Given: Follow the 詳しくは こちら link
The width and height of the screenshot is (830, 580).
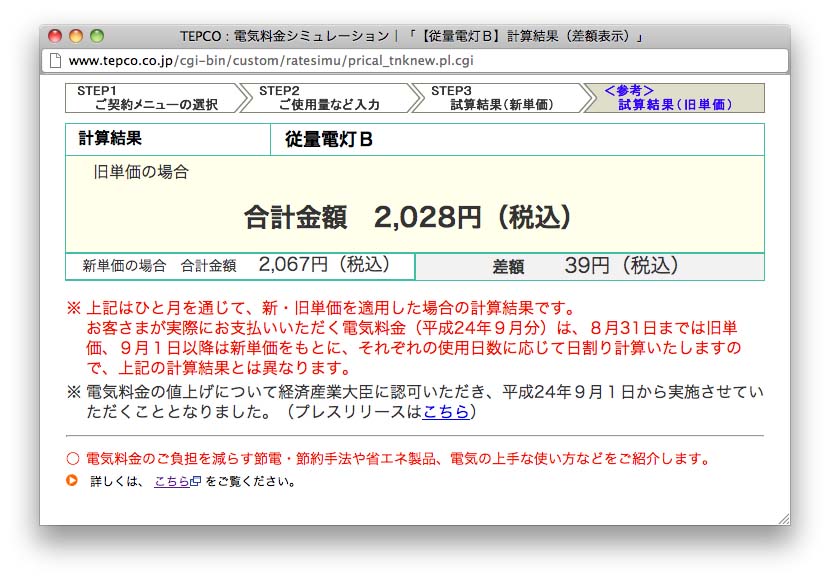Looking at the screenshot, I should pos(171,481).
